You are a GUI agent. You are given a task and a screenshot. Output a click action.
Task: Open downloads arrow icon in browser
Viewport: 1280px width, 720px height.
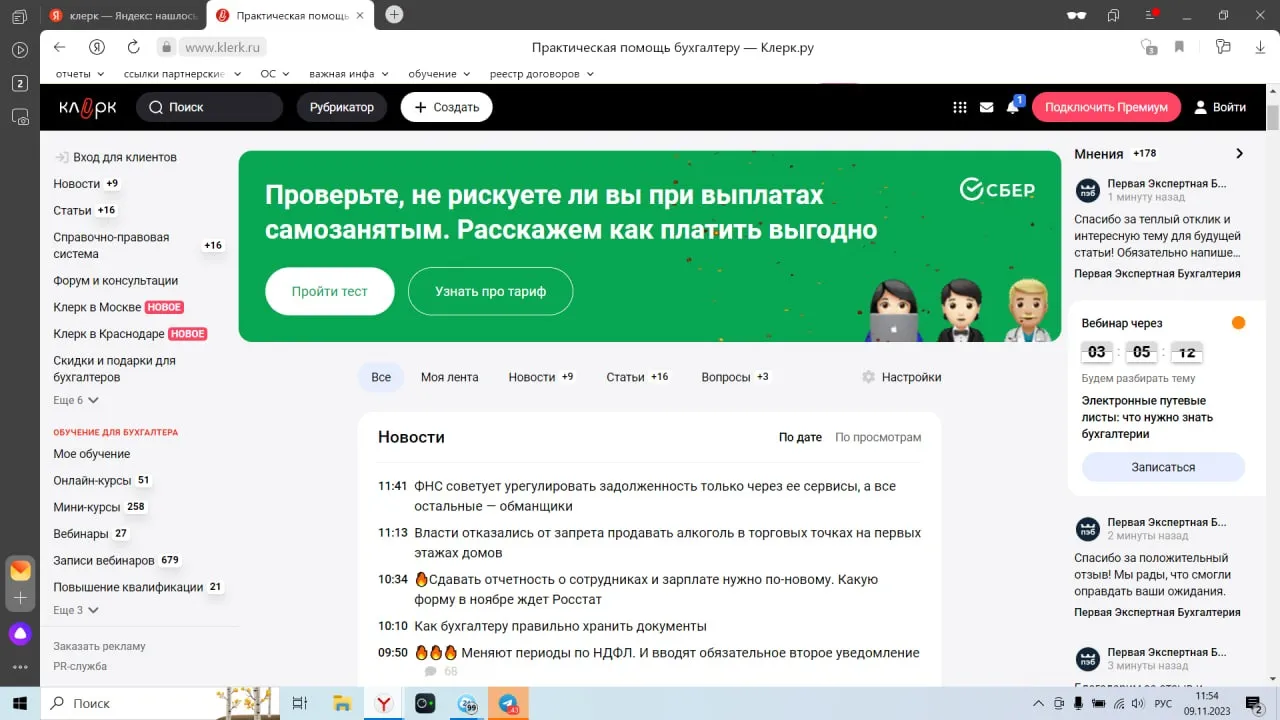[x=1259, y=47]
